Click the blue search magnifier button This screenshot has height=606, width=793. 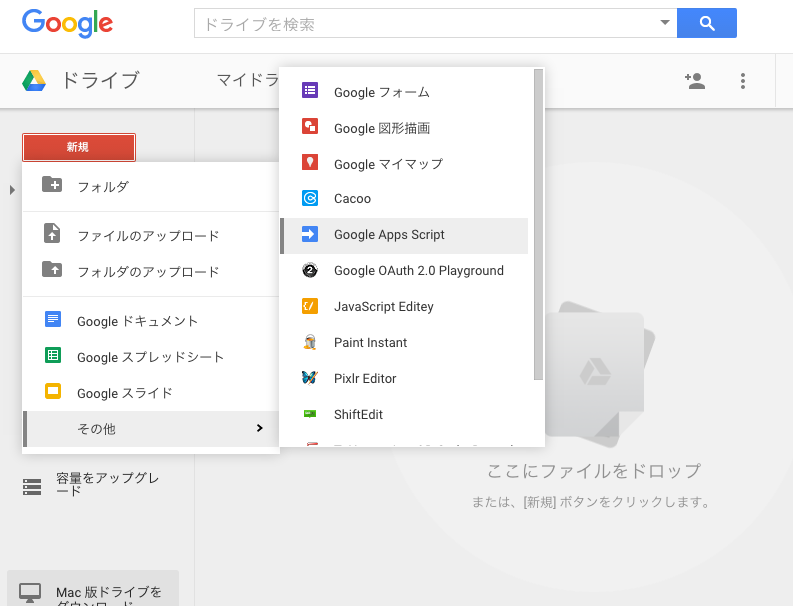707,23
